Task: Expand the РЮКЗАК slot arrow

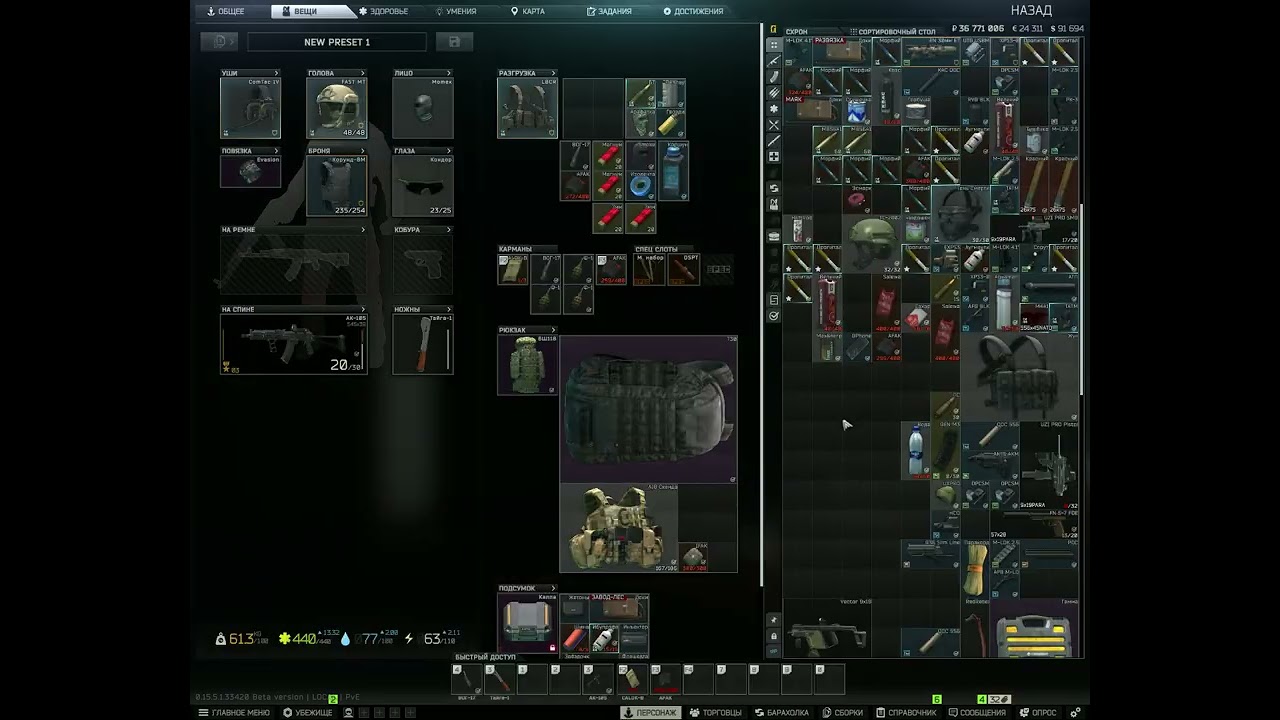Action: click(x=554, y=330)
